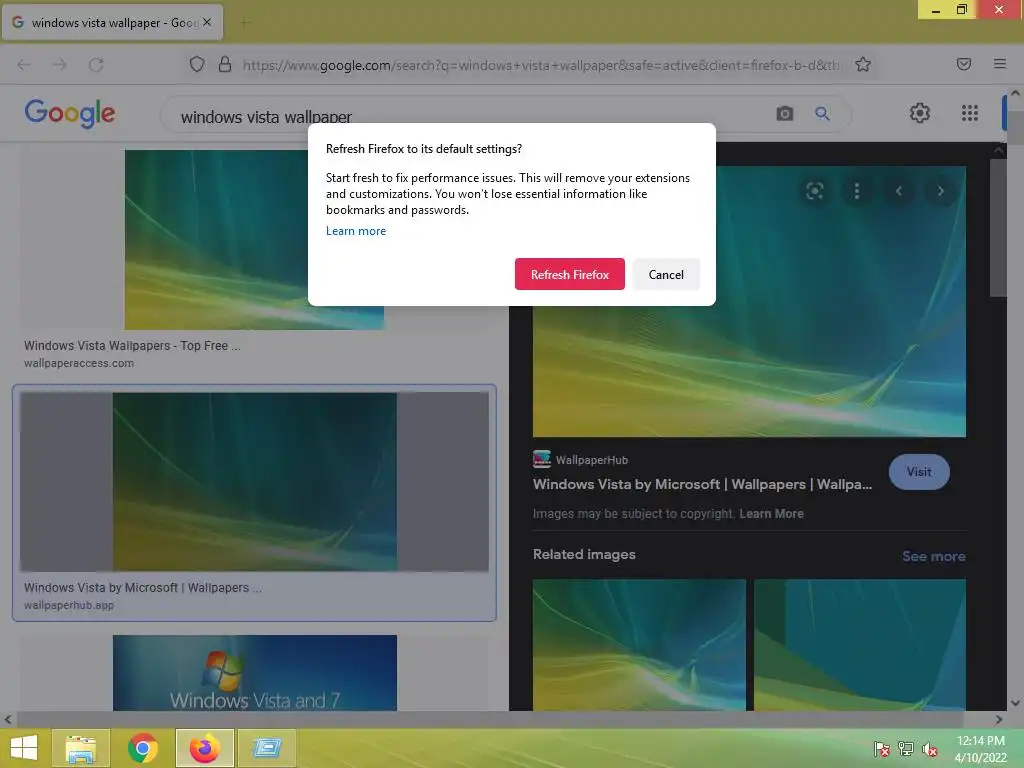Click preview panel vertical scrollbar thumb
The height and width of the screenshot is (768, 1024).
coord(998,229)
